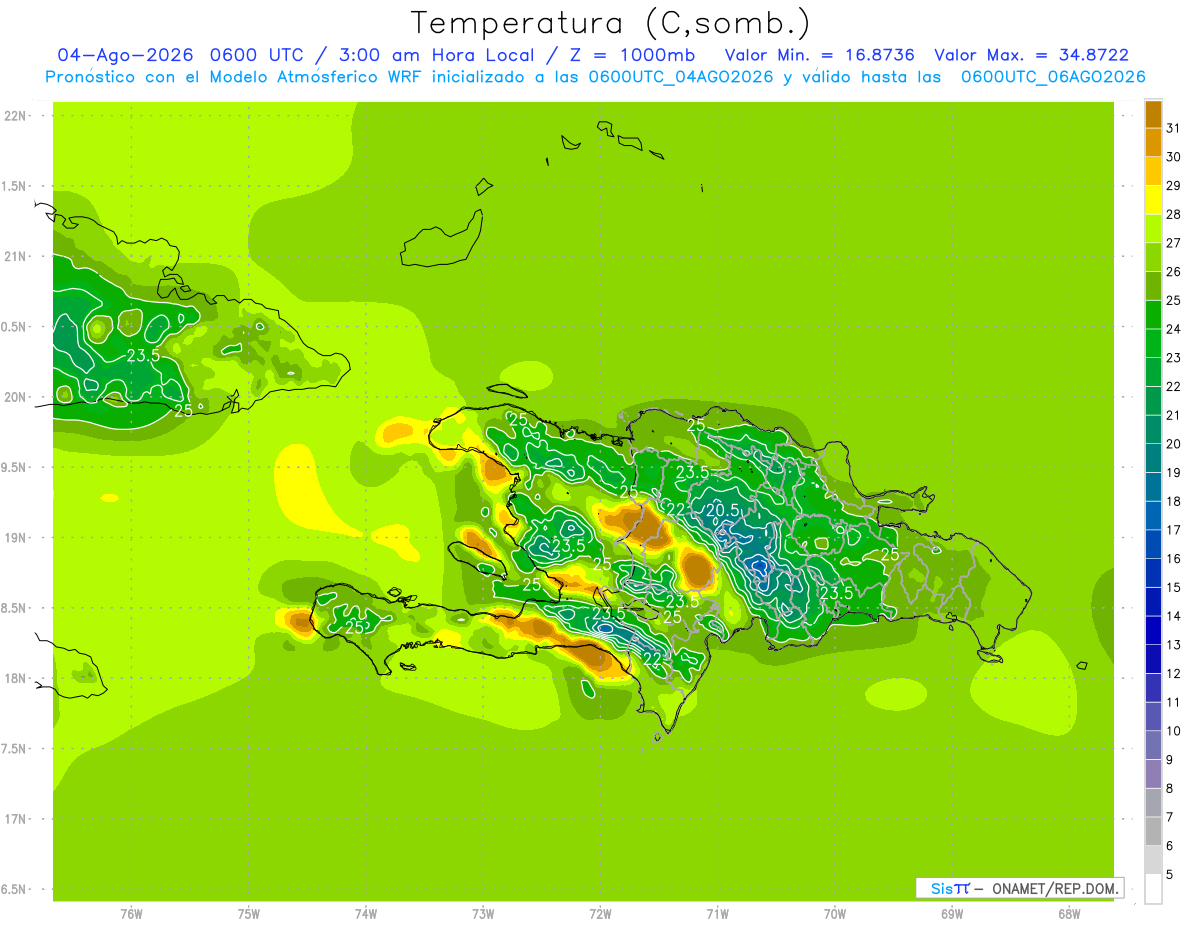Image resolution: width=1200 pixels, height=927 pixels.
Task: Click the "71W" longitude label
Action: click(717, 913)
